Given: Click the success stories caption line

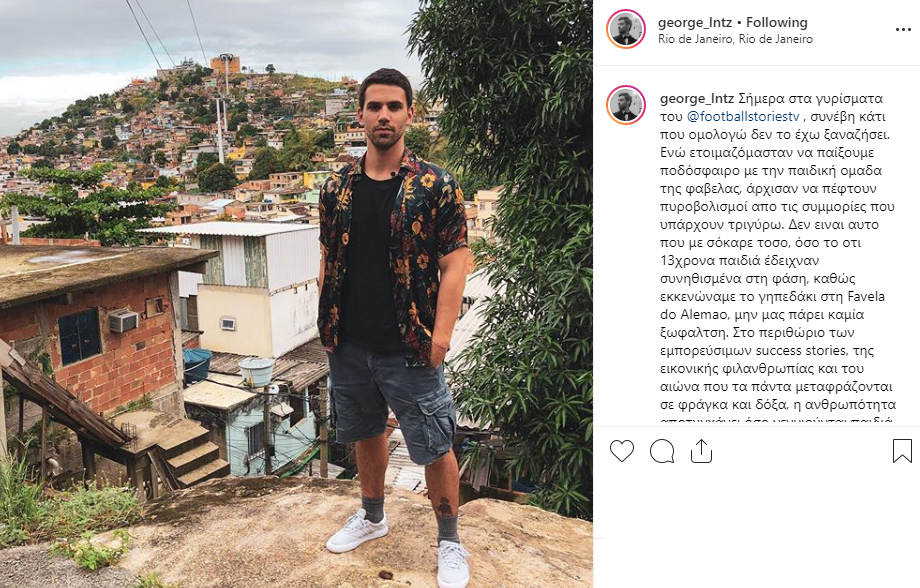Looking at the screenshot, I should tap(767, 350).
